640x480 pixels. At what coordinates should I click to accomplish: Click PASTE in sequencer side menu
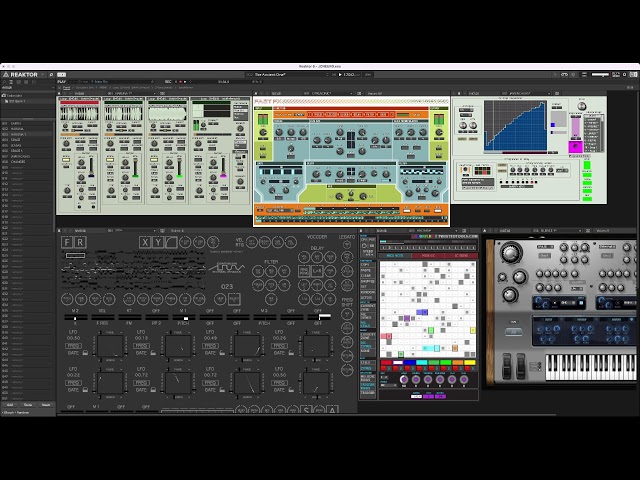pyautogui.click(x=366, y=270)
